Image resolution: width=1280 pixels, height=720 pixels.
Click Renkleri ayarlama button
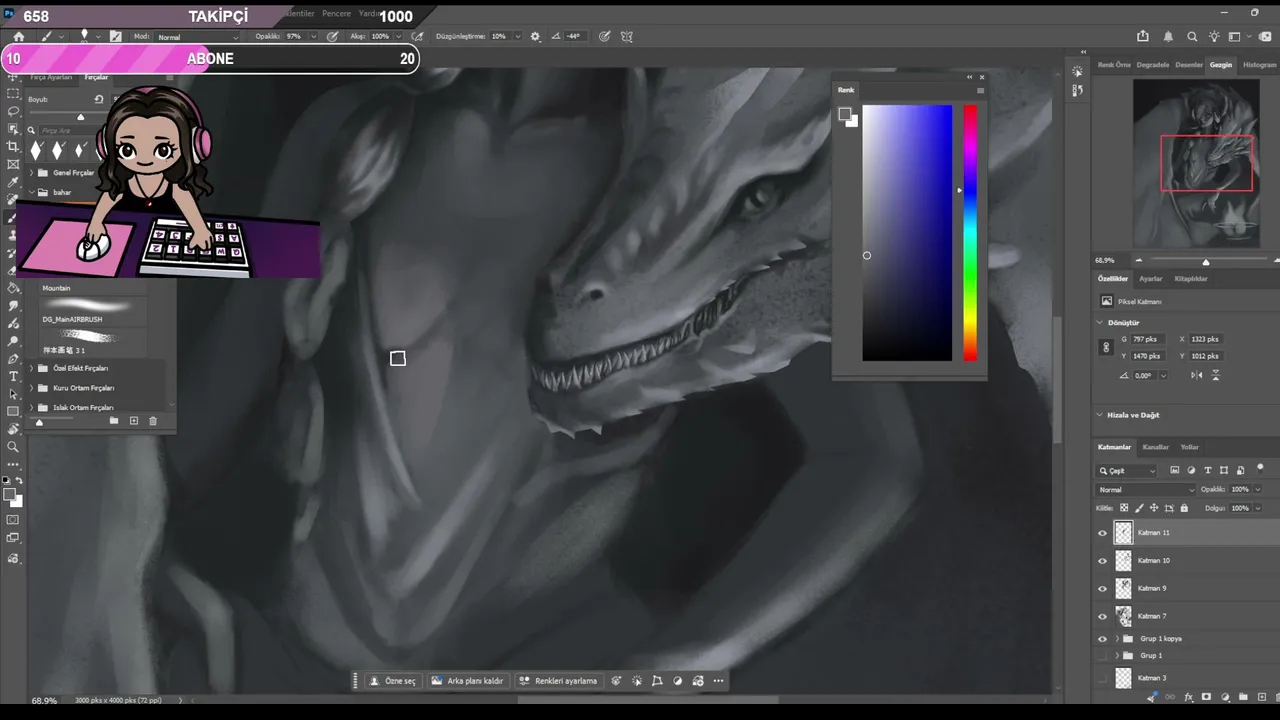click(558, 681)
